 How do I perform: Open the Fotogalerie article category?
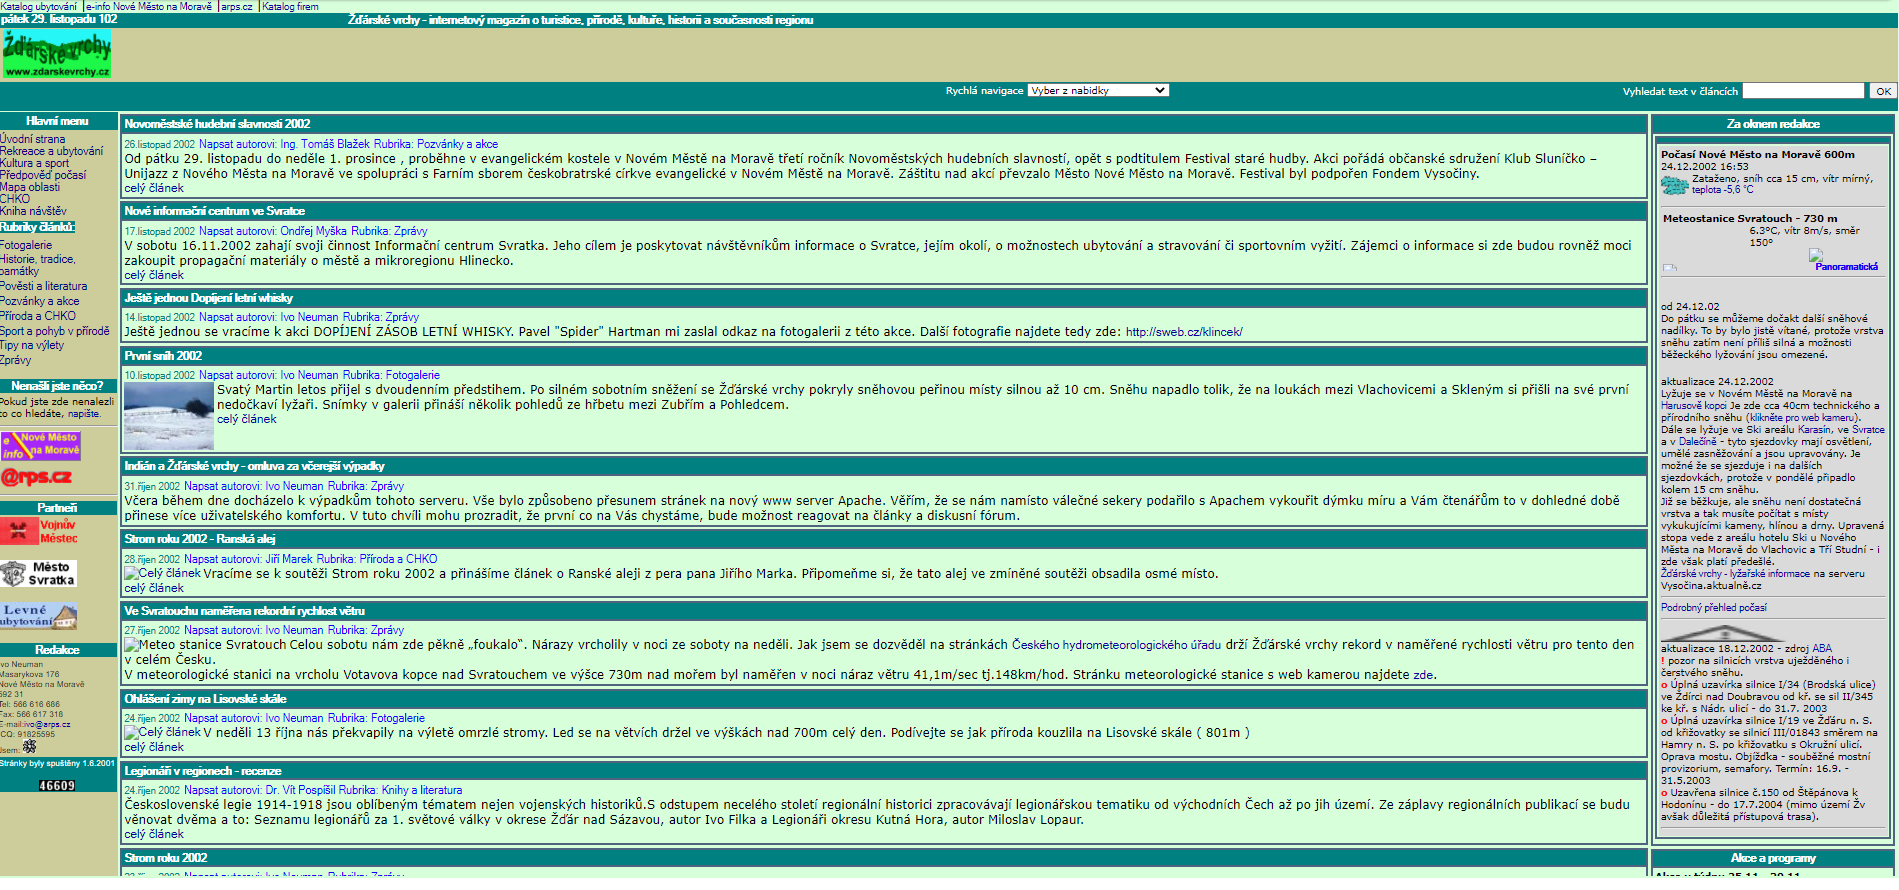coord(26,245)
